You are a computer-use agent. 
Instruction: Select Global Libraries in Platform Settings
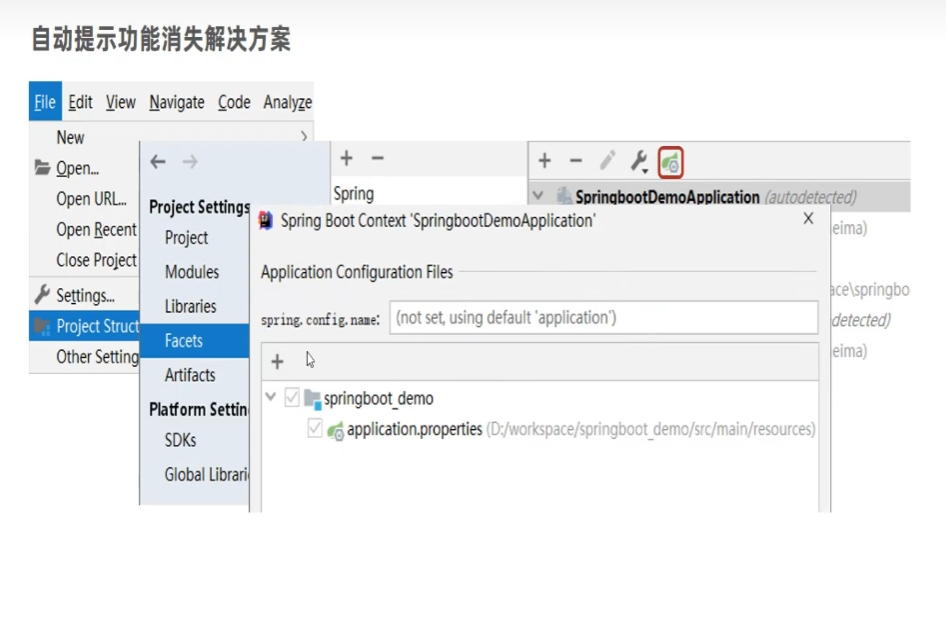(x=206, y=475)
